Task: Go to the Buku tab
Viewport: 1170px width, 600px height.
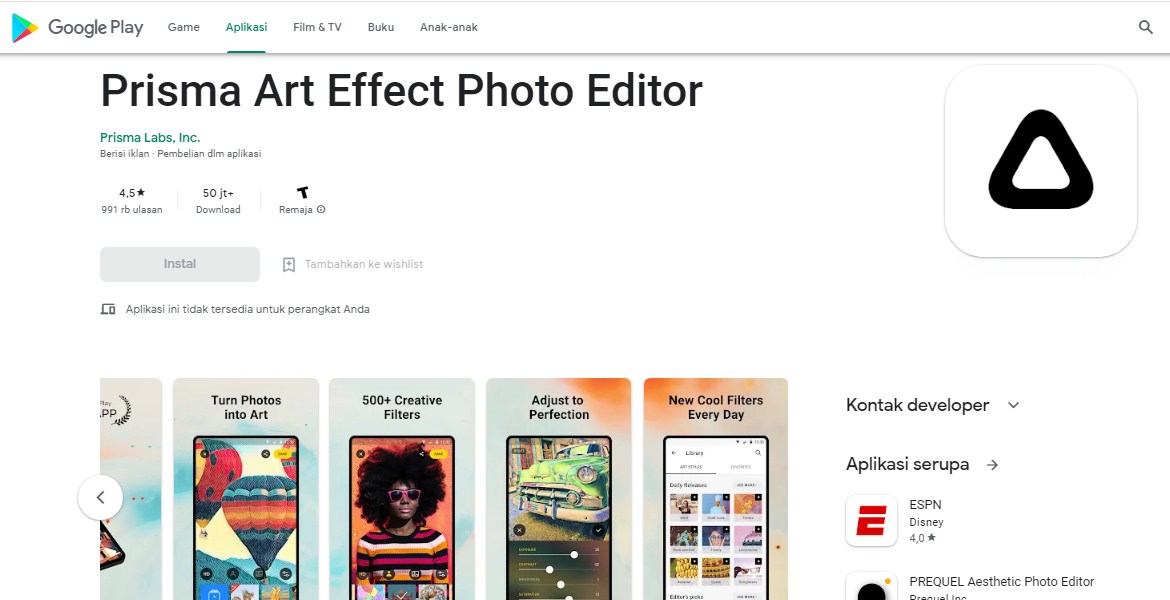Action: pos(381,27)
